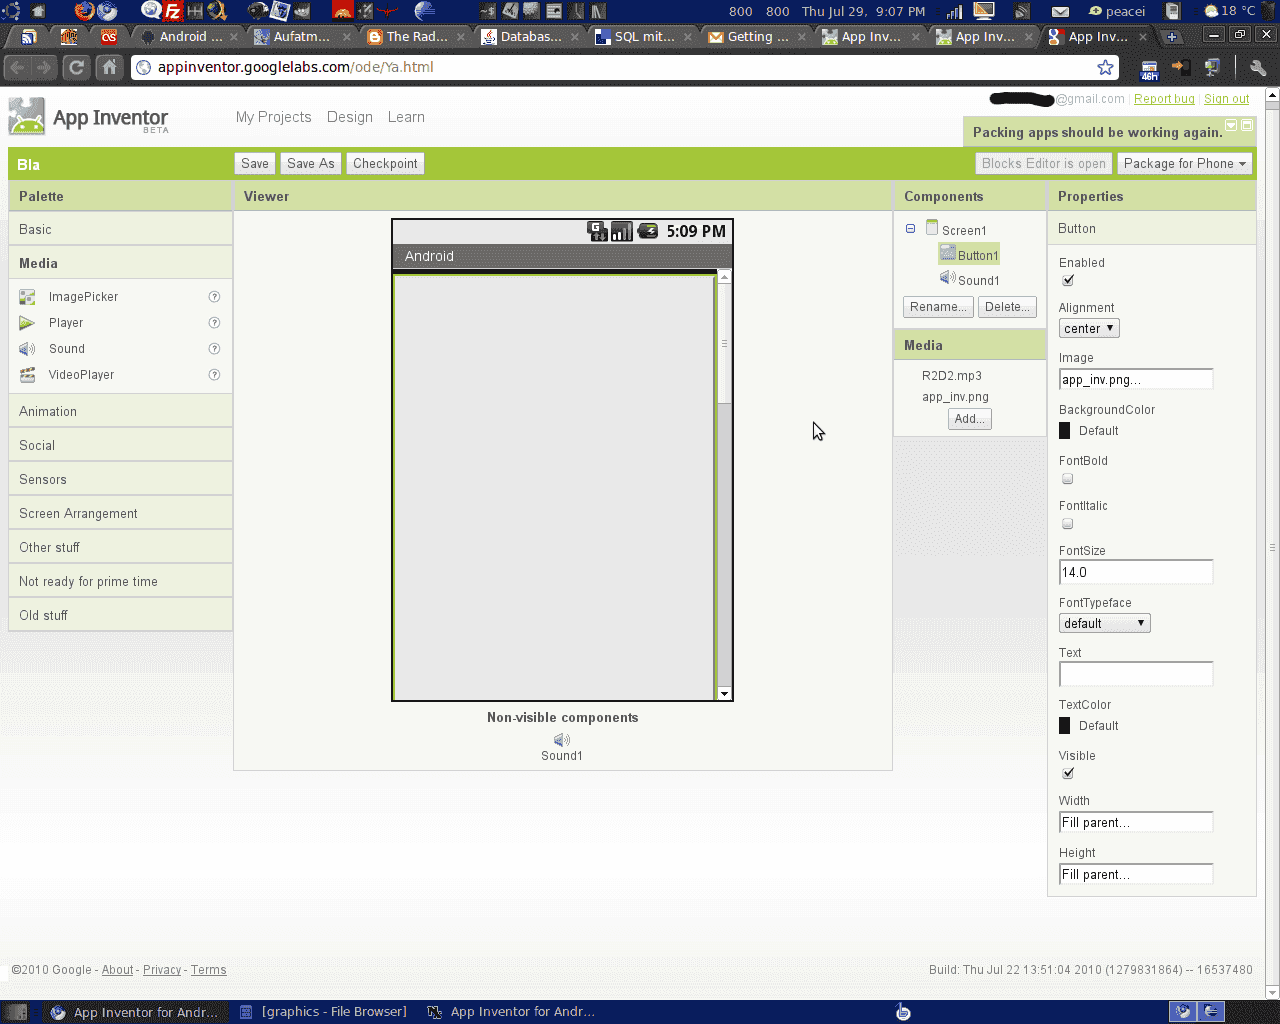Click the Player palette icon

(27, 323)
